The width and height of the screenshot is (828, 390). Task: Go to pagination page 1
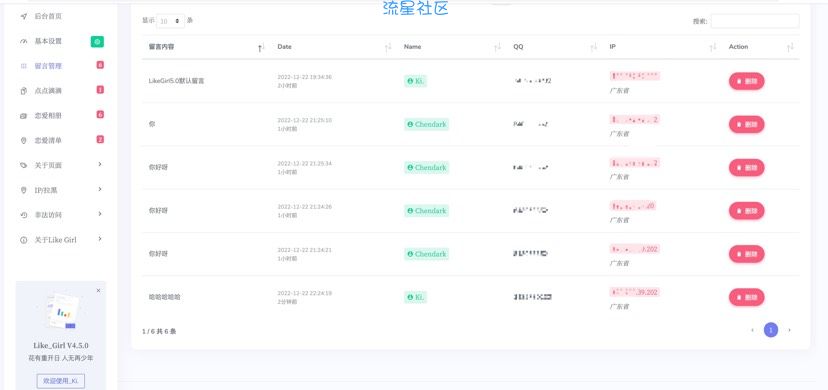[770, 330]
